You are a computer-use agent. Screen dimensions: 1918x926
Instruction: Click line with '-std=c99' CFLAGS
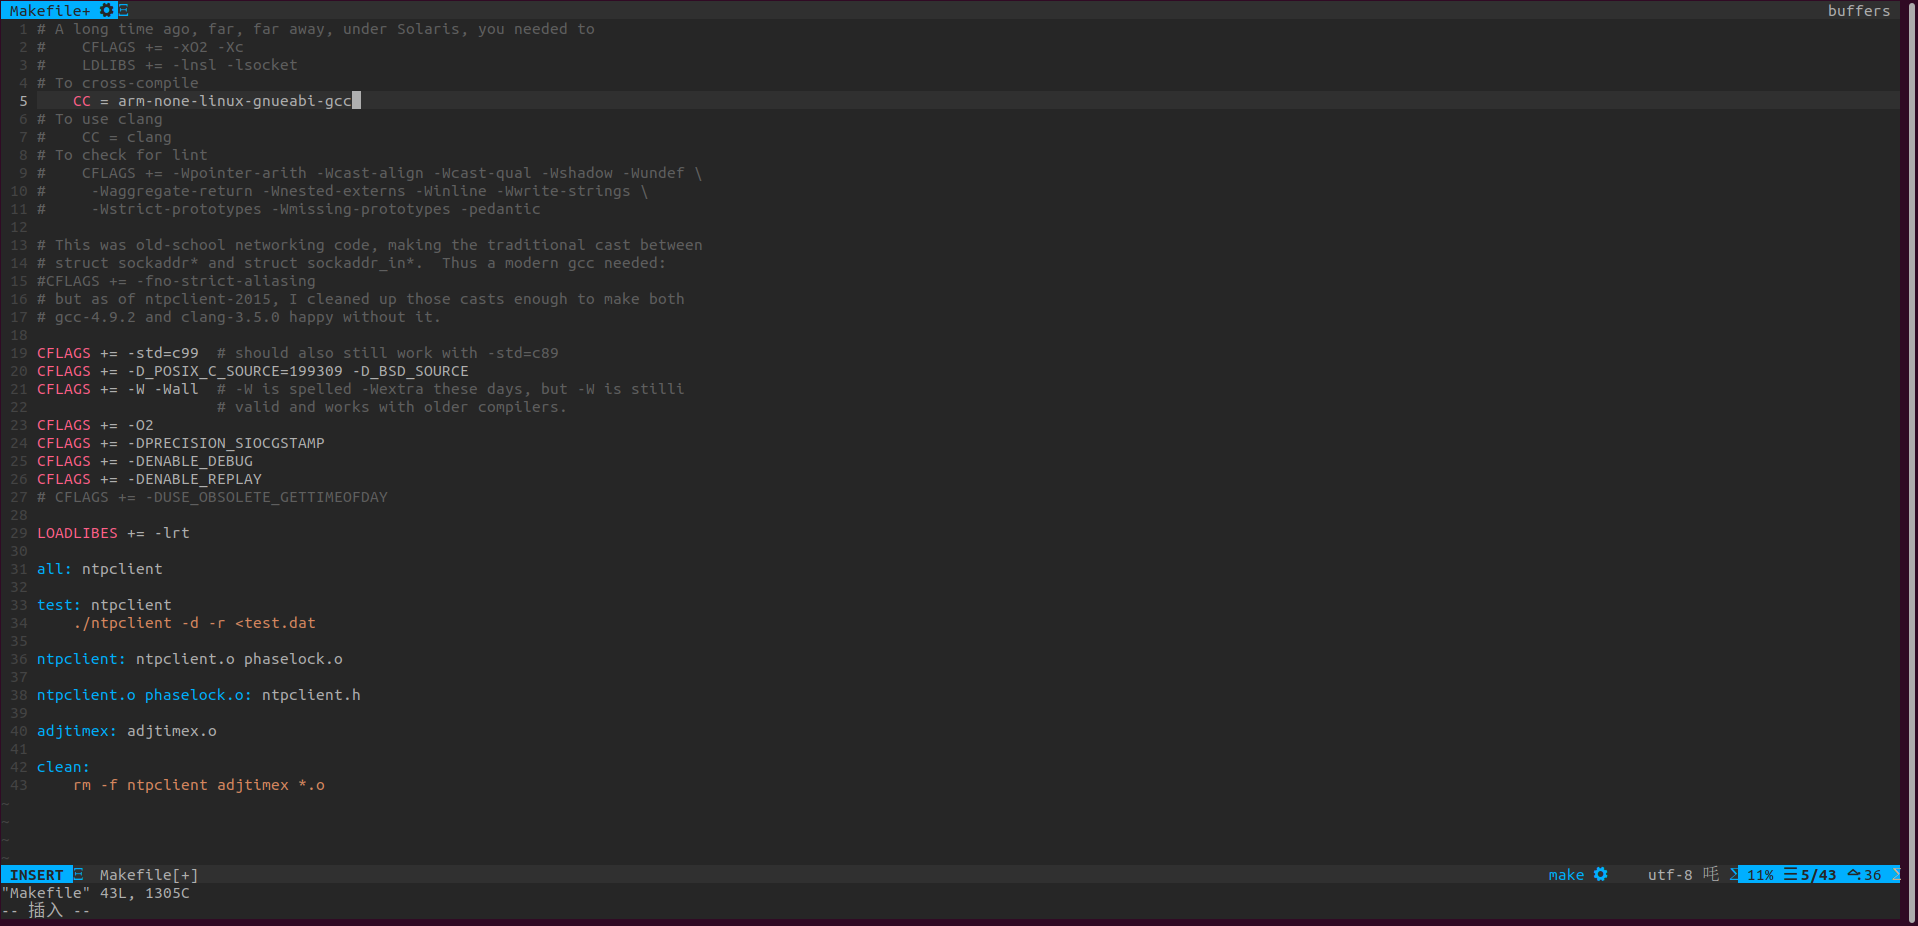point(297,352)
